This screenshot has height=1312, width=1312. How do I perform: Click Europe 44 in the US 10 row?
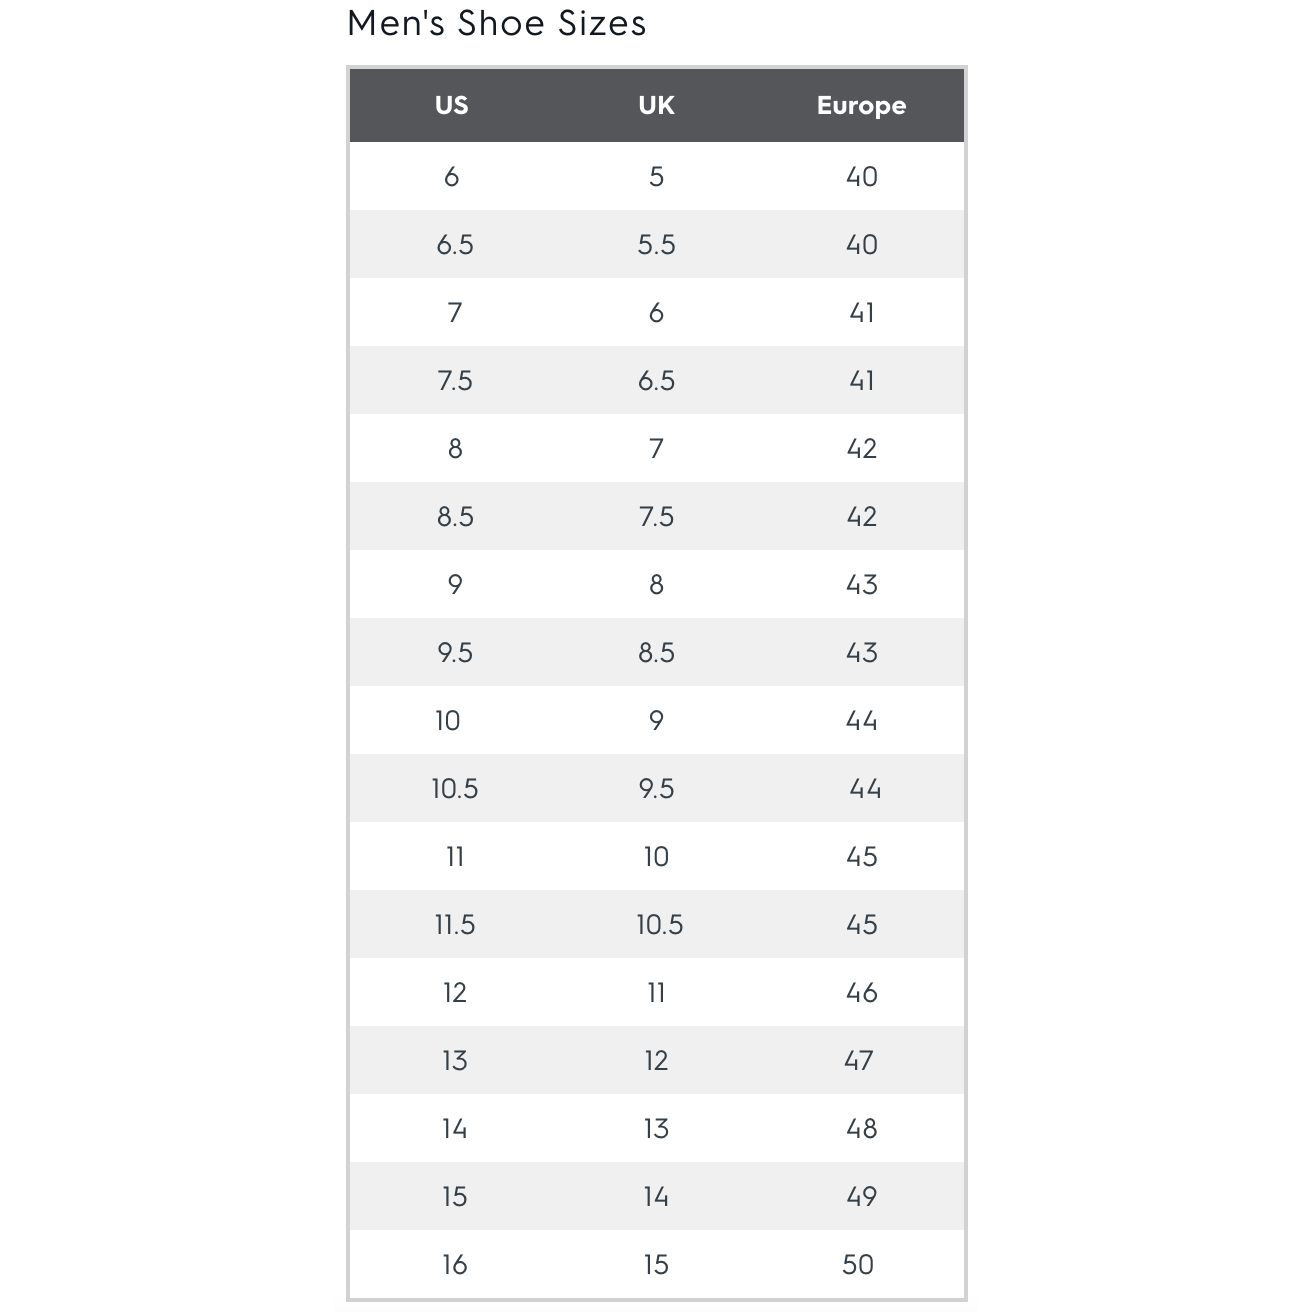click(861, 721)
